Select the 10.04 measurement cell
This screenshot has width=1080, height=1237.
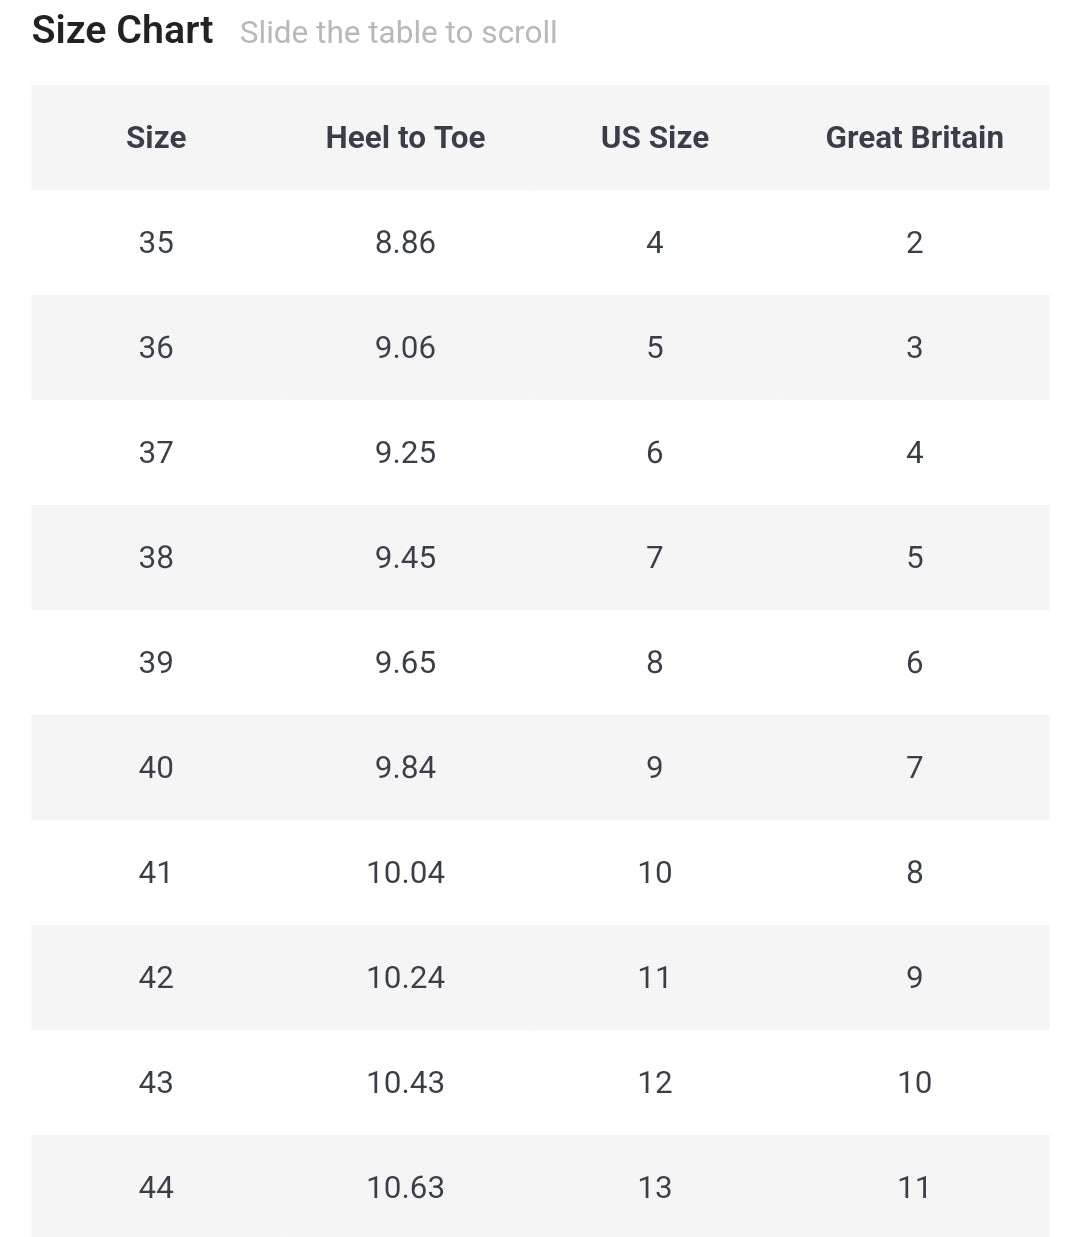405,872
